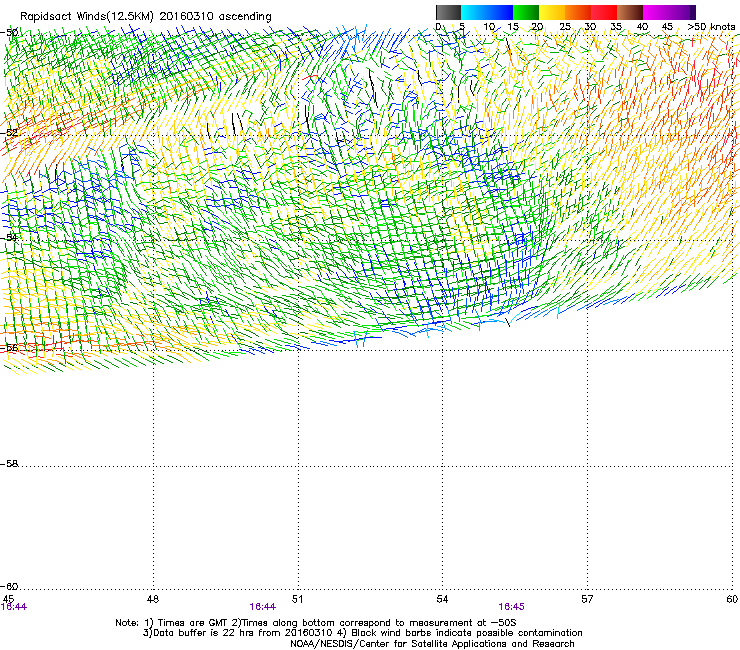Click the purple 16:45 time label
The image size is (740, 650).
512,607
